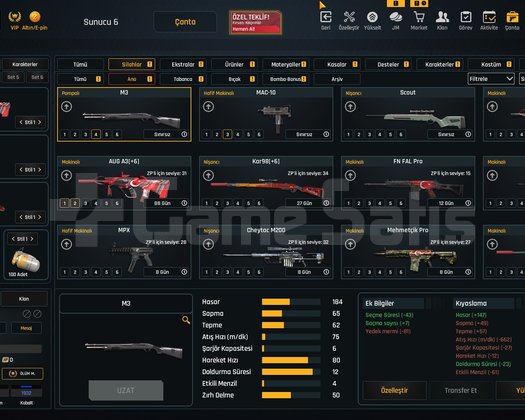Click upgrade arrow on MAC-10 card
This screenshot has height=420, width=525.
coord(208,107)
